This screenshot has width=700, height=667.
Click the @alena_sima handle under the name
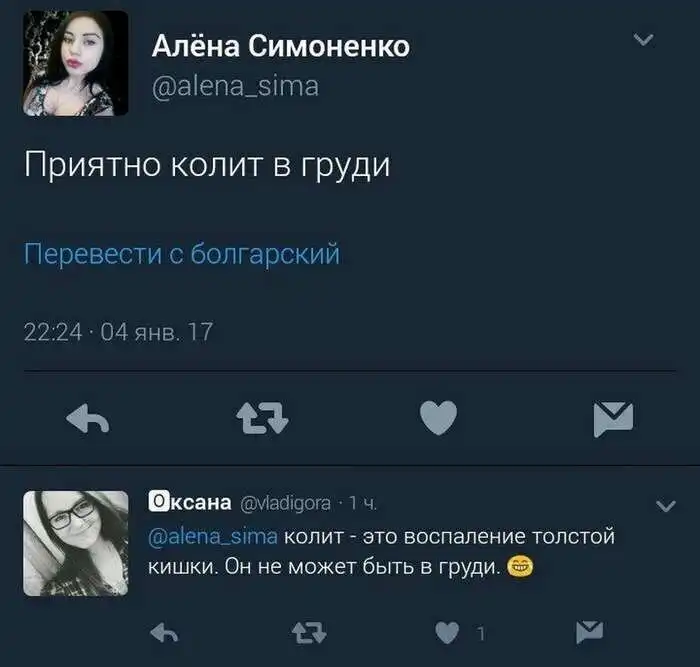tap(236, 87)
